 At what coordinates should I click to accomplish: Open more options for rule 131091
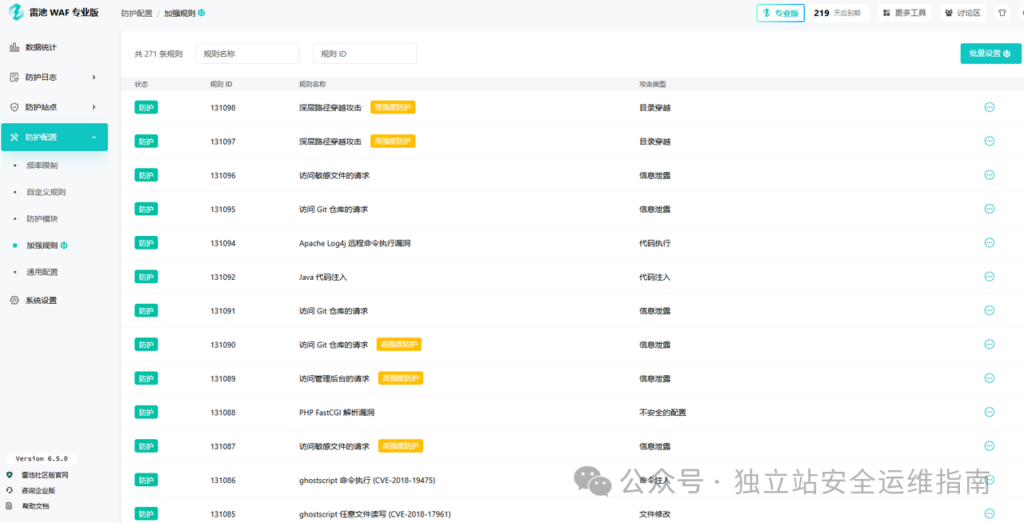(989, 311)
